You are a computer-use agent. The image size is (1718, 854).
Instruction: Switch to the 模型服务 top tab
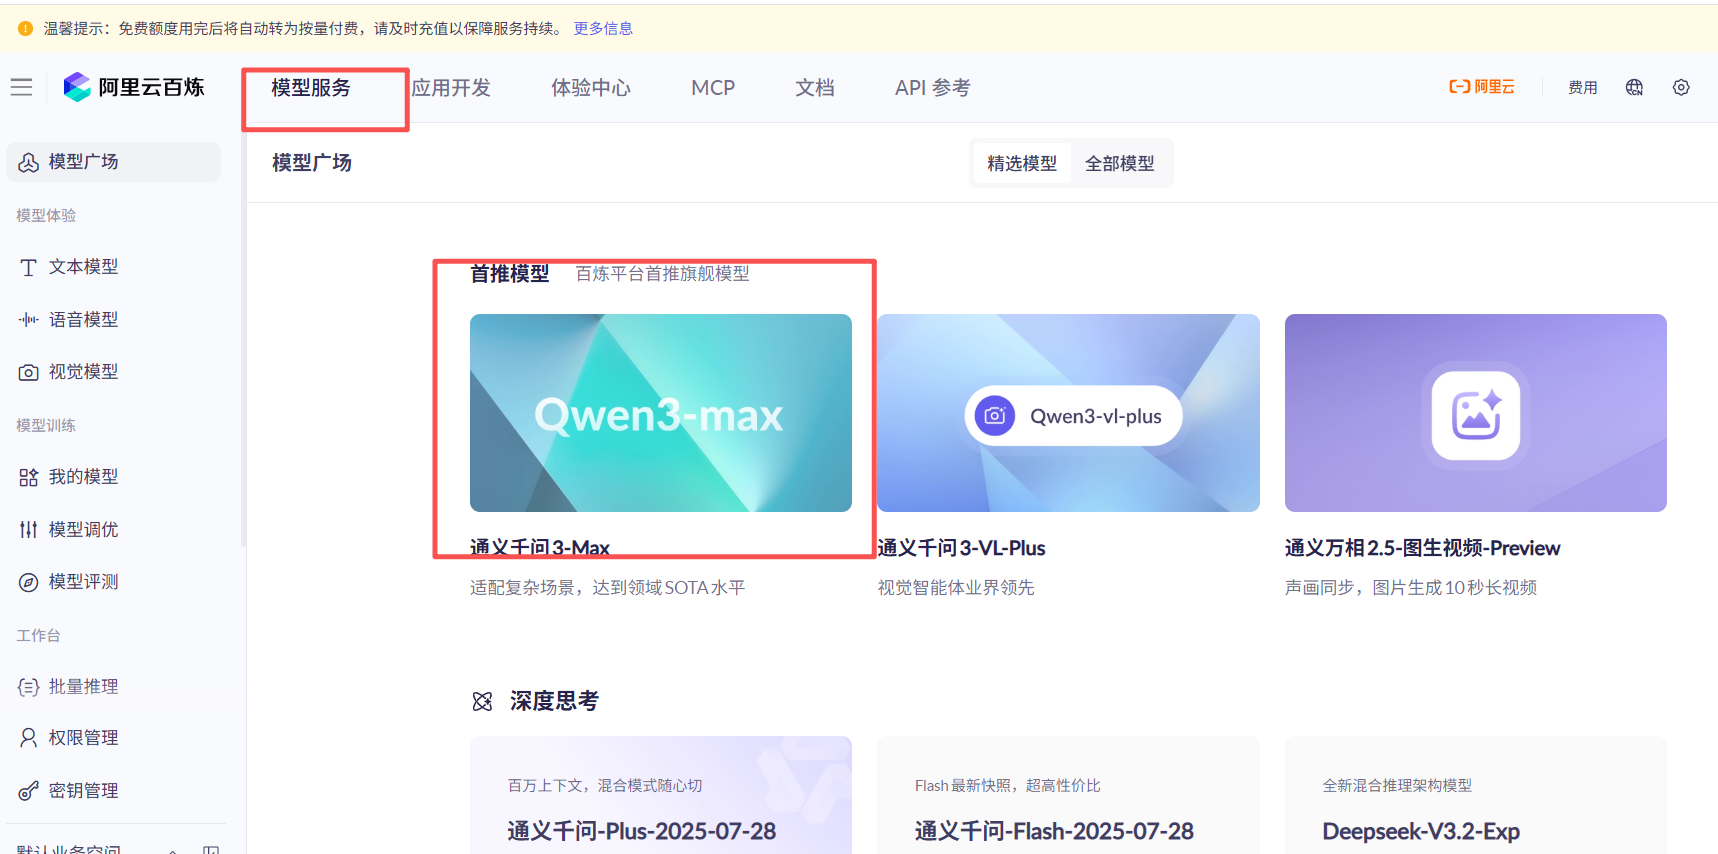coord(311,88)
